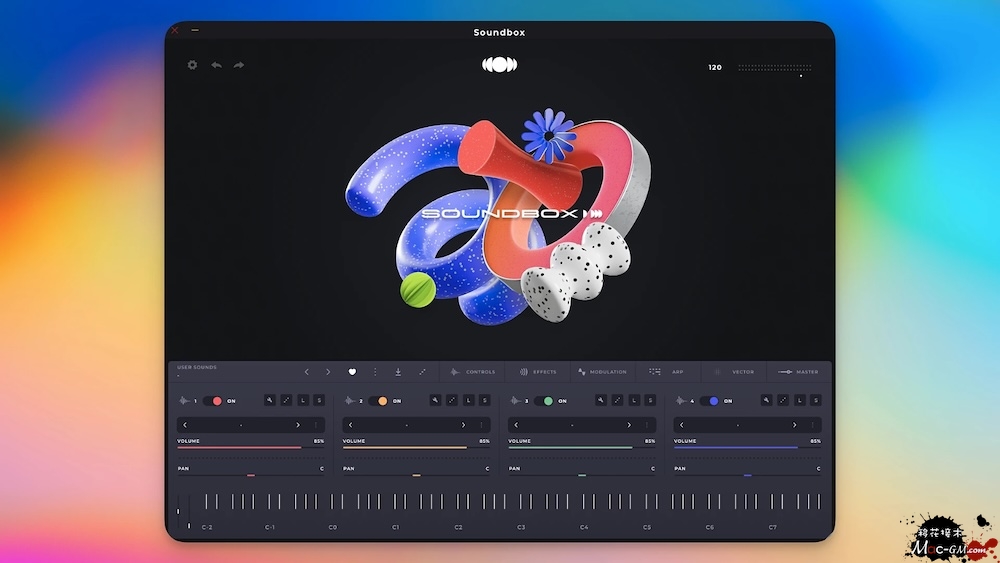Click the undo arrow icon
Viewport: 1000px width, 563px height.
tap(216, 65)
